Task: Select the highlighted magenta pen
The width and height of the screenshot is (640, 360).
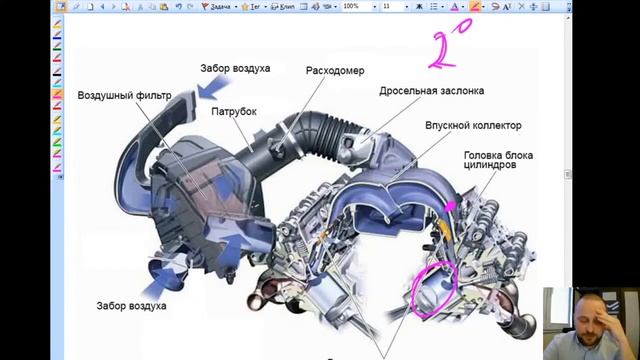Action: point(57,94)
